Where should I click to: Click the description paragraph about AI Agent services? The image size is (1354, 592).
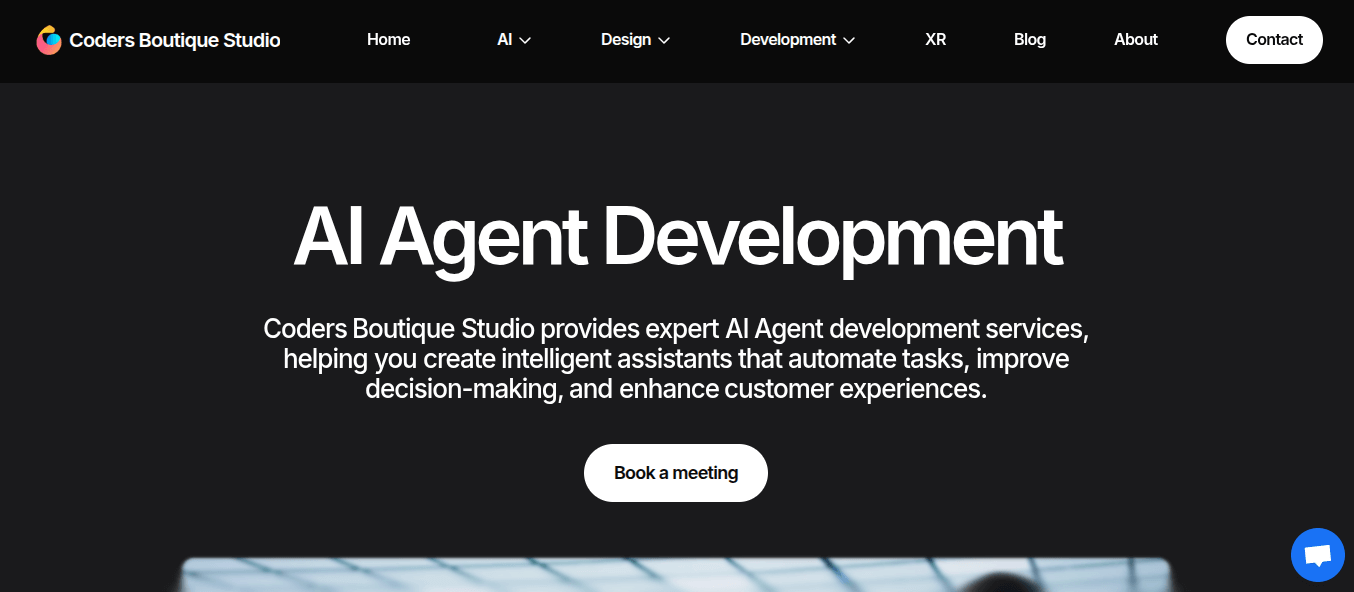point(676,358)
